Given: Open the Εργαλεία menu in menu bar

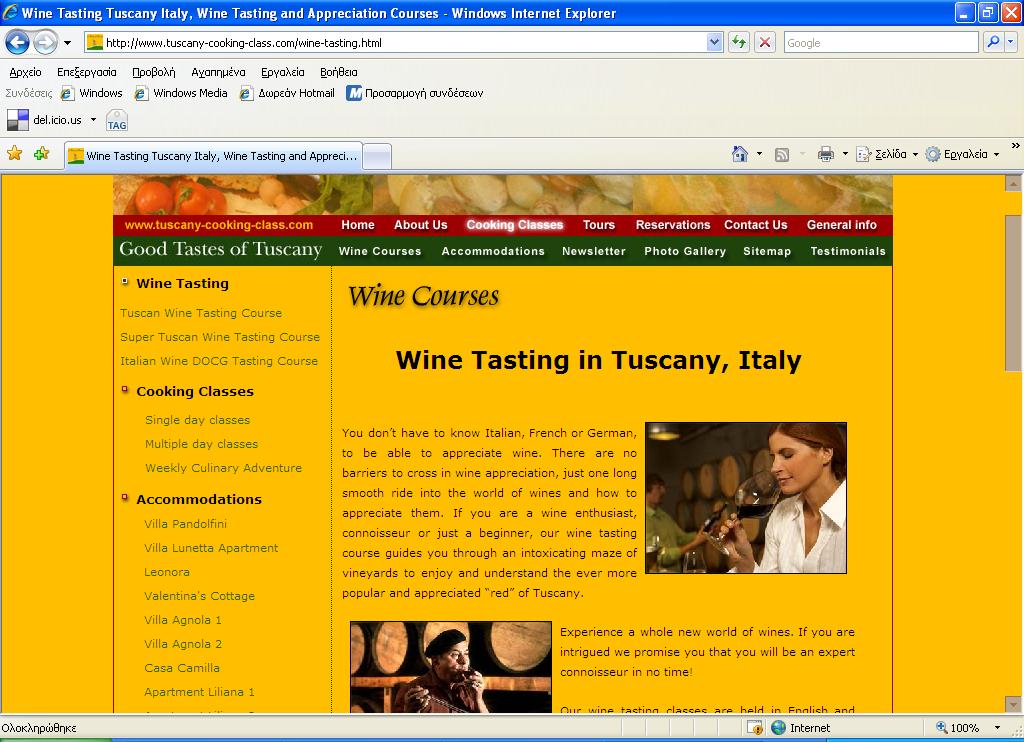Looking at the screenshot, I should click(x=282, y=72).
